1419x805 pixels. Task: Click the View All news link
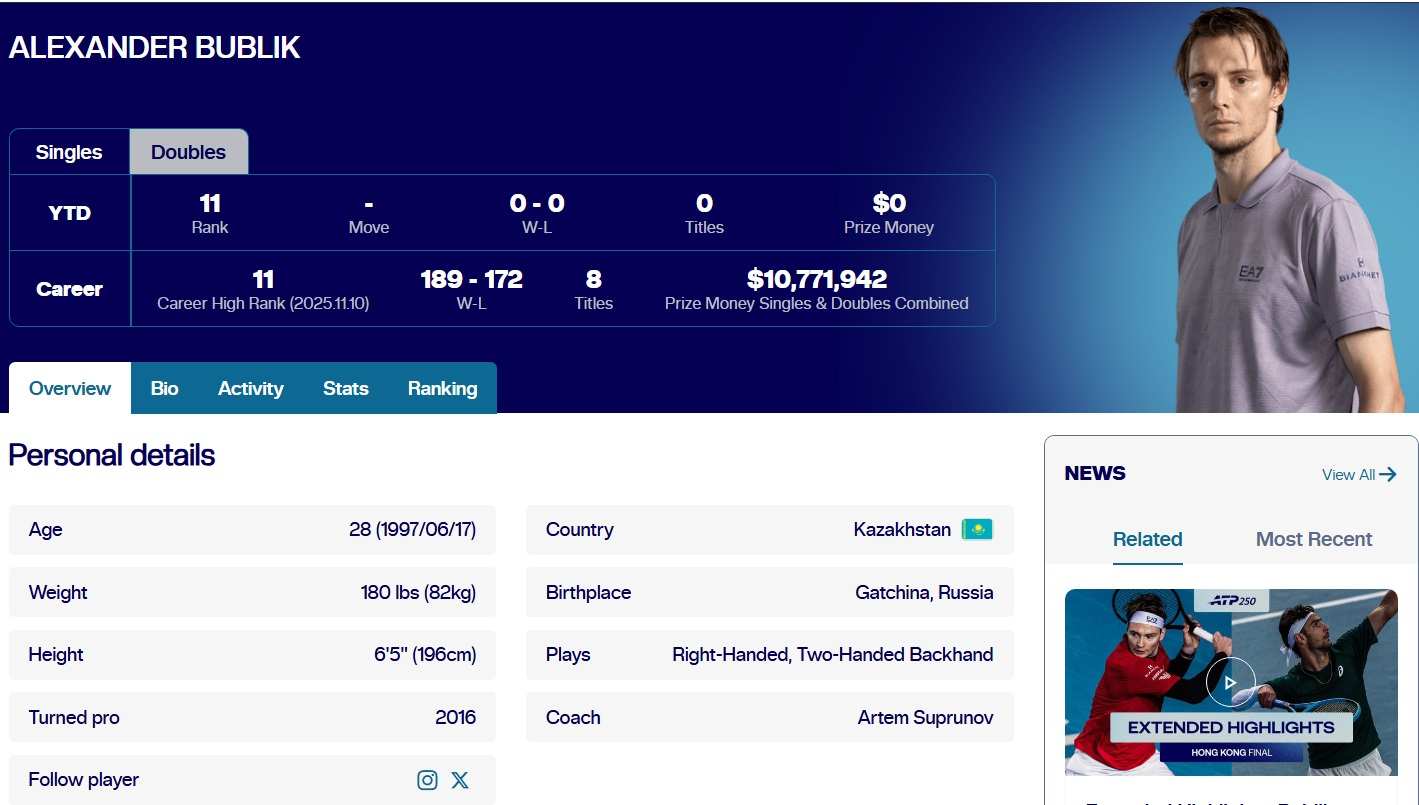1348,475
